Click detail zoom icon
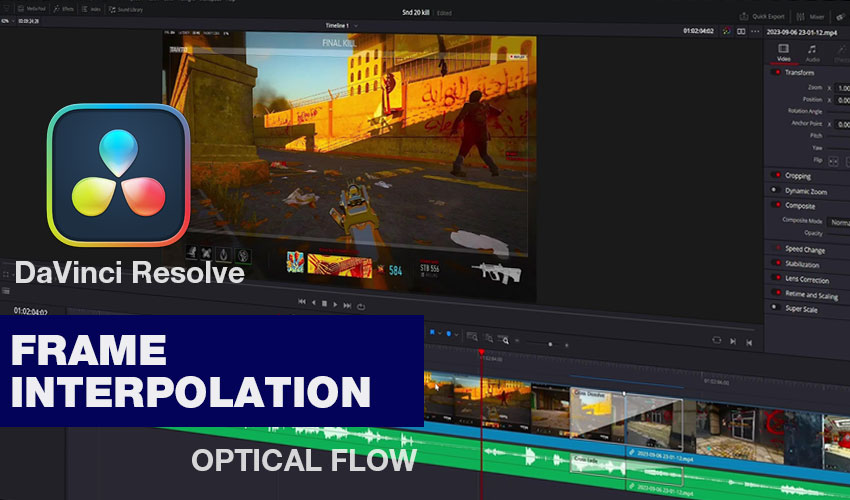This screenshot has width=850, height=500. point(488,338)
